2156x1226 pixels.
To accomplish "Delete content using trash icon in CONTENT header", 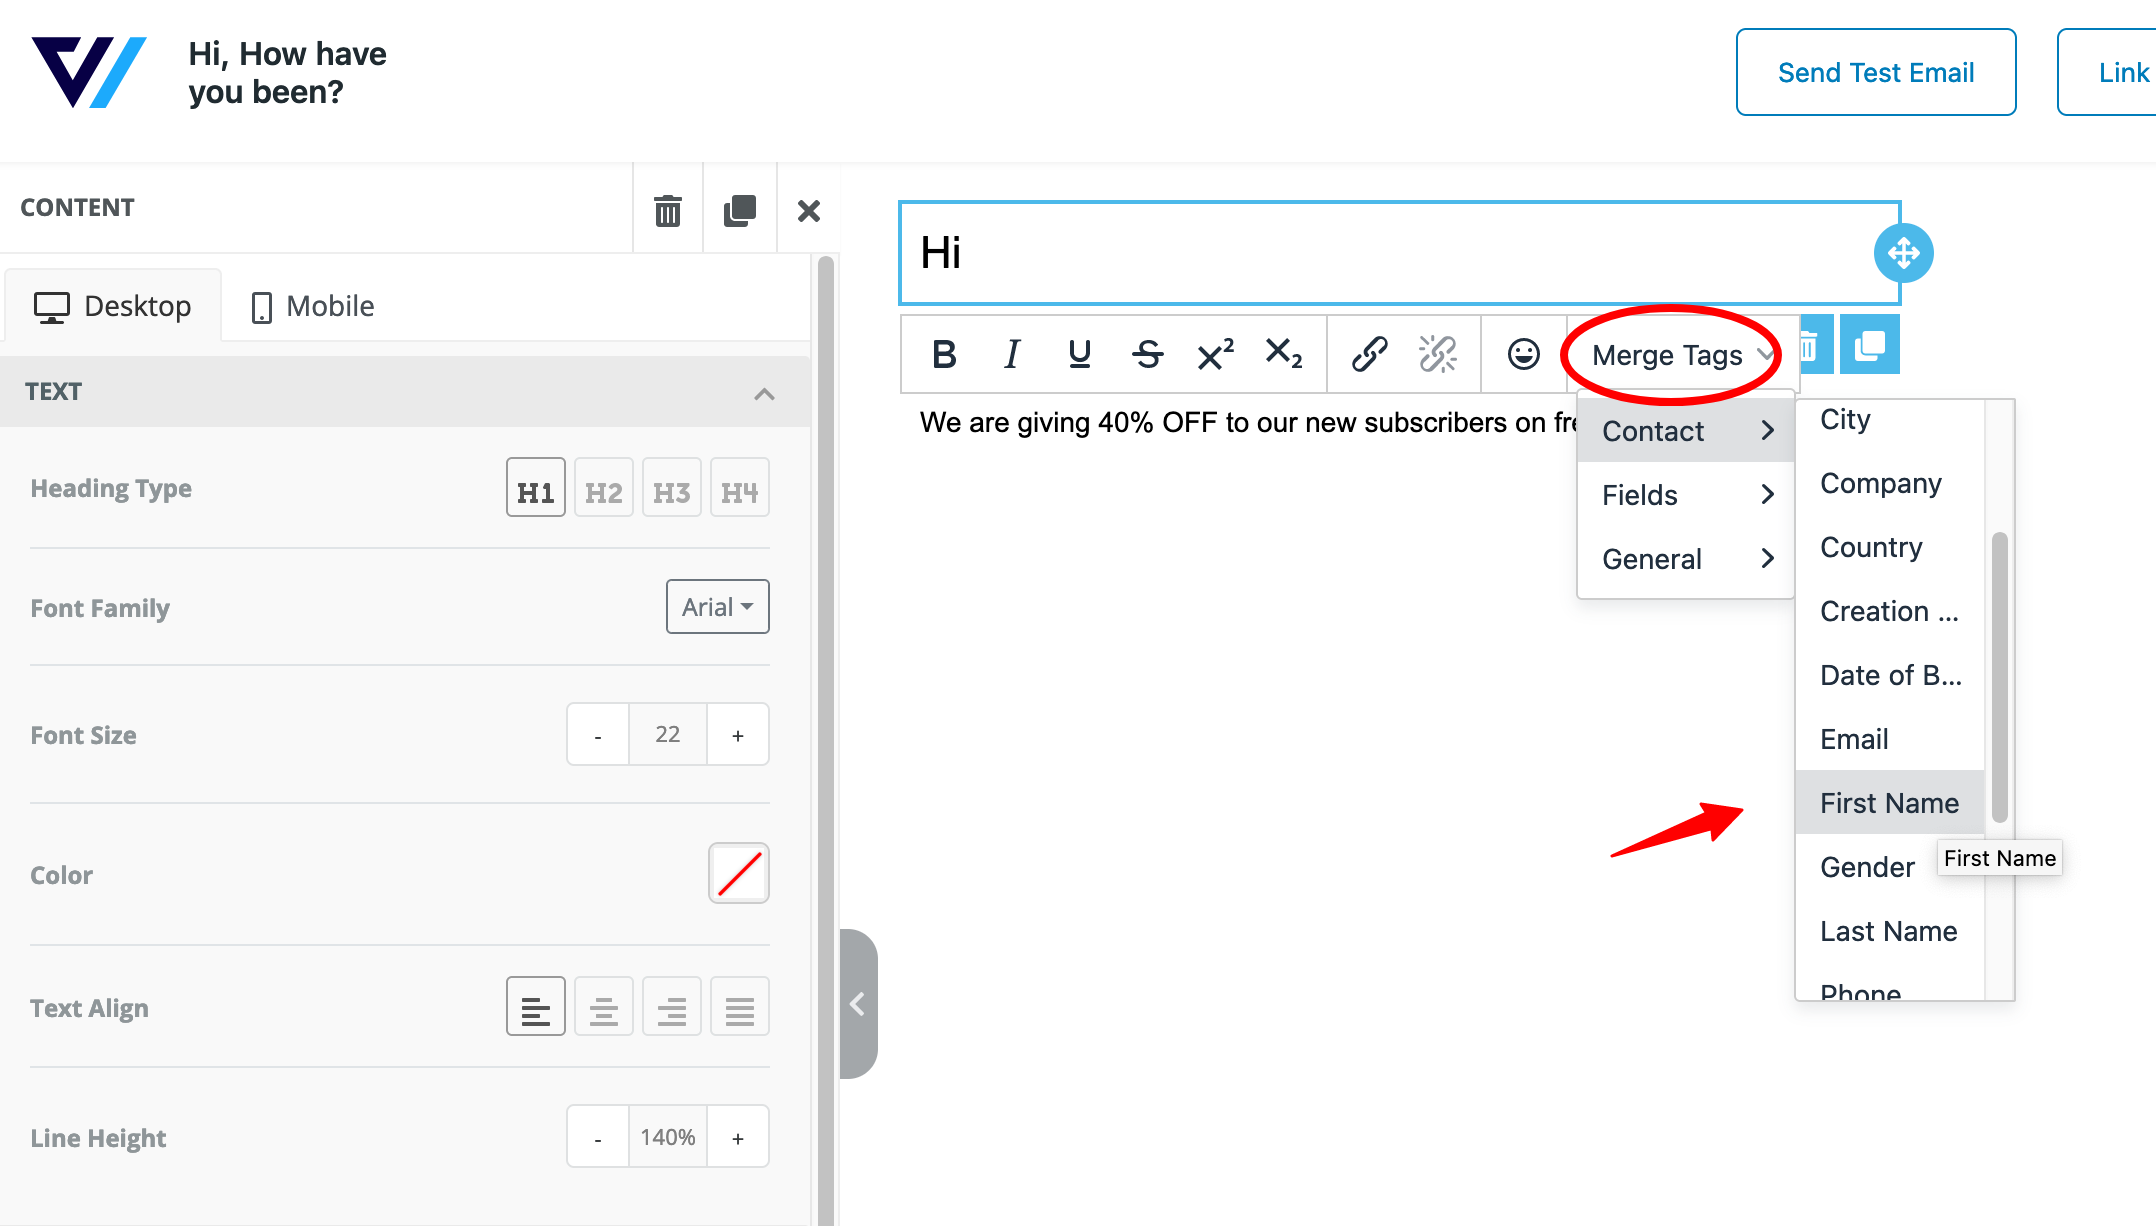I will tap(667, 210).
